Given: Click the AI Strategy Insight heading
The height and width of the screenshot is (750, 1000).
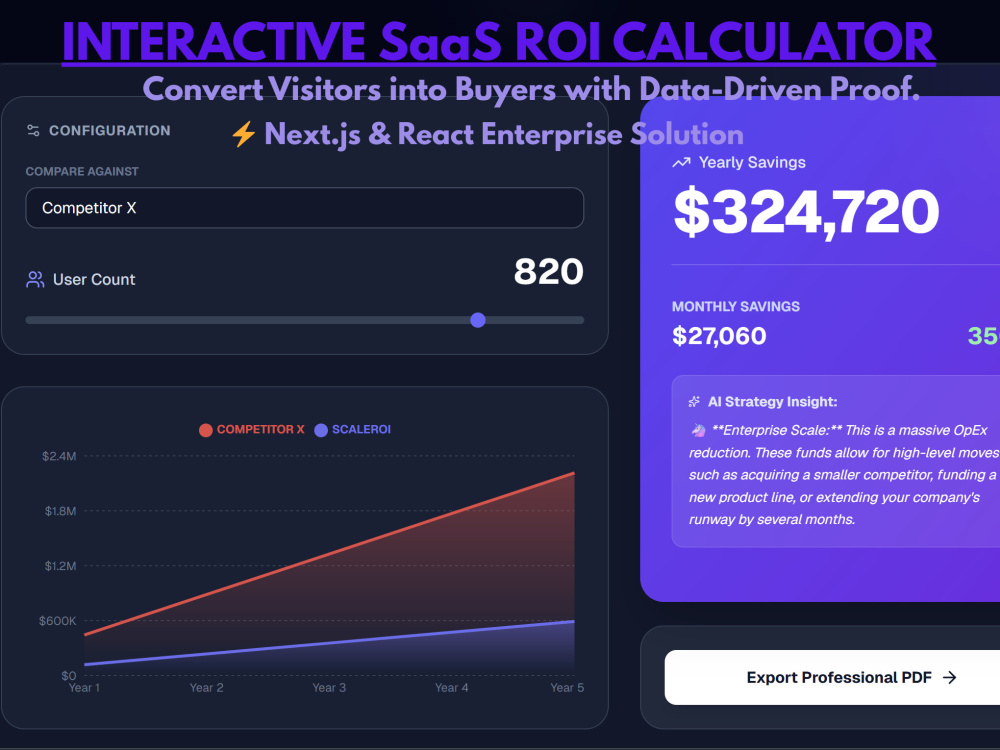Looking at the screenshot, I should pyautogui.click(x=772, y=402).
